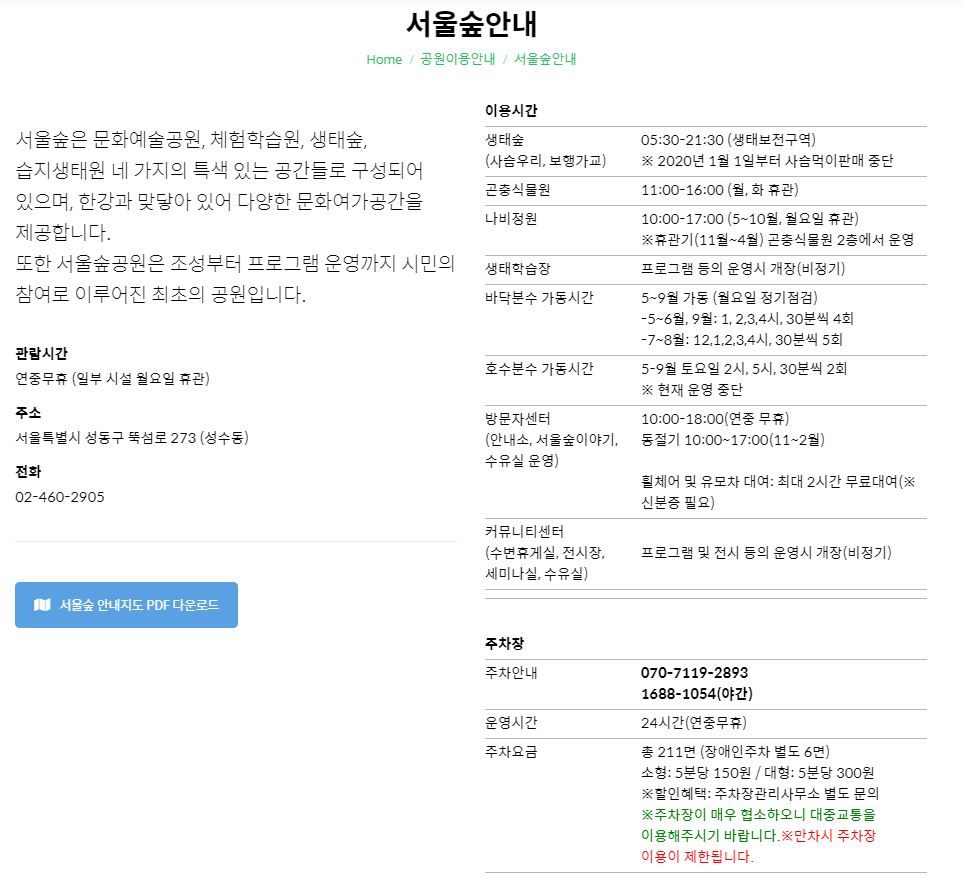
Task: Click the 할인혜택 주차장관리사무소 별도 문의 line
Action: pos(760,793)
